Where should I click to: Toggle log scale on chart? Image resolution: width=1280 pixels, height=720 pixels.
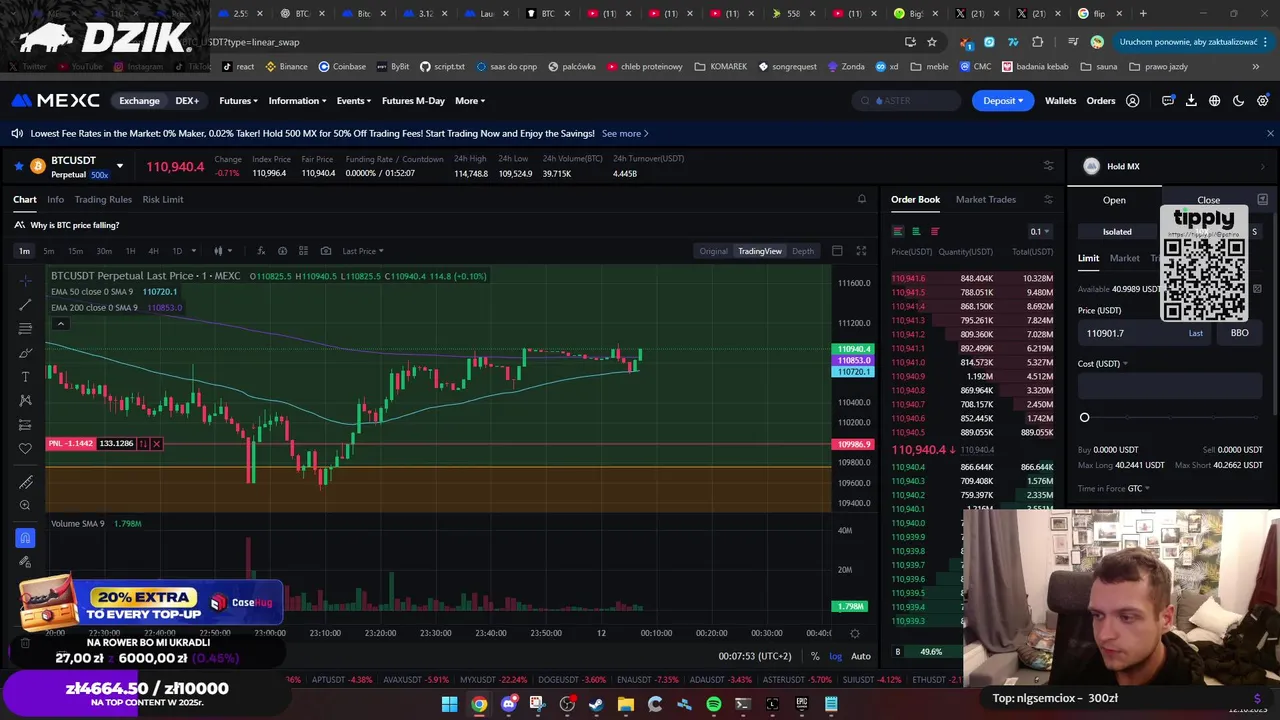click(837, 656)
